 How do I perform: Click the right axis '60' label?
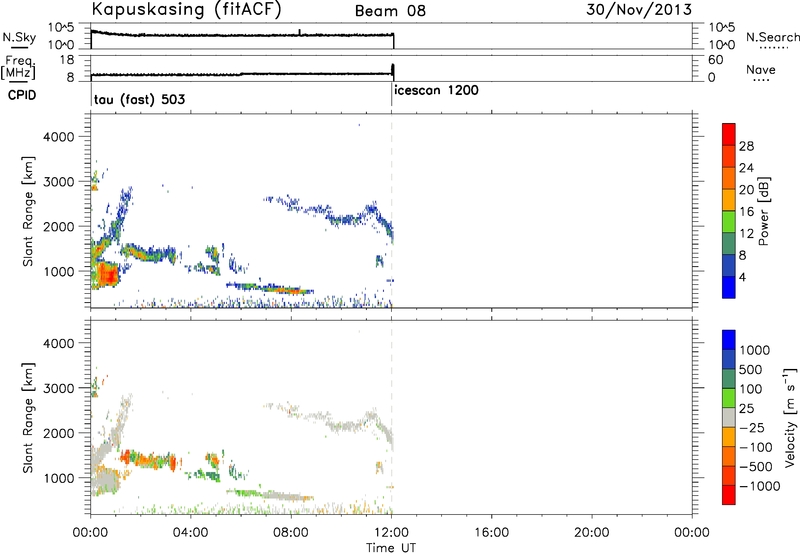716,60
